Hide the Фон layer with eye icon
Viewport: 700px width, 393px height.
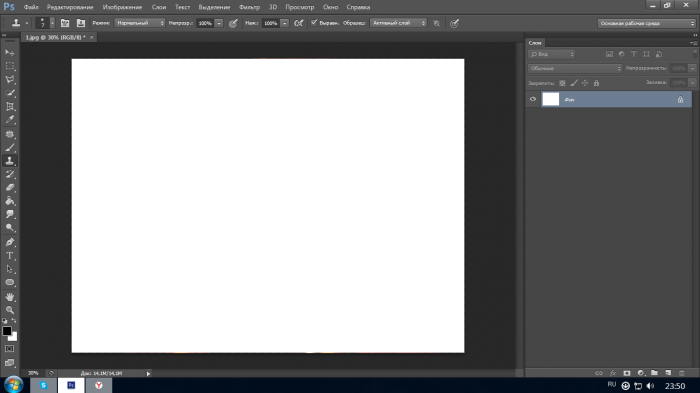coord(533,99)
